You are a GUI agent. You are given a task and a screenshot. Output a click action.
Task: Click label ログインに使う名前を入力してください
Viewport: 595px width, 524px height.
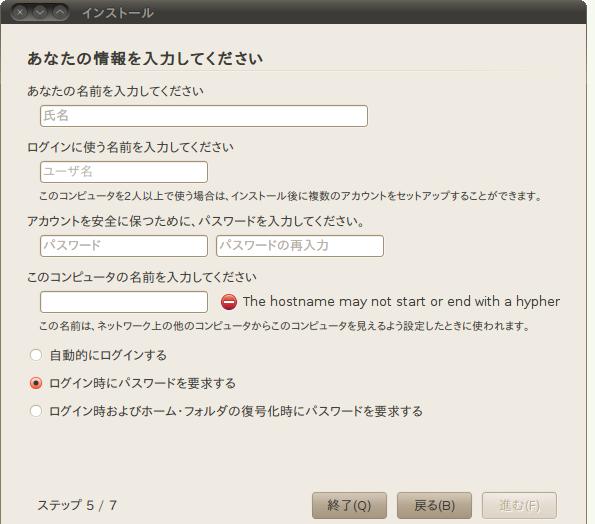(130, 147)
